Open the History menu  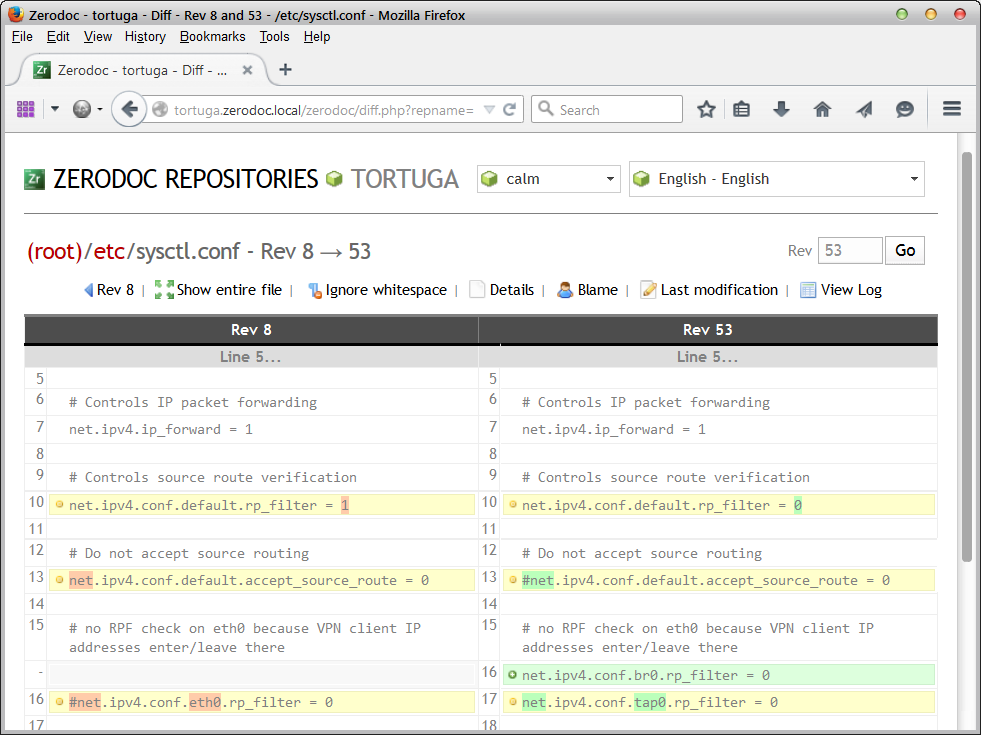click(145, 36)
